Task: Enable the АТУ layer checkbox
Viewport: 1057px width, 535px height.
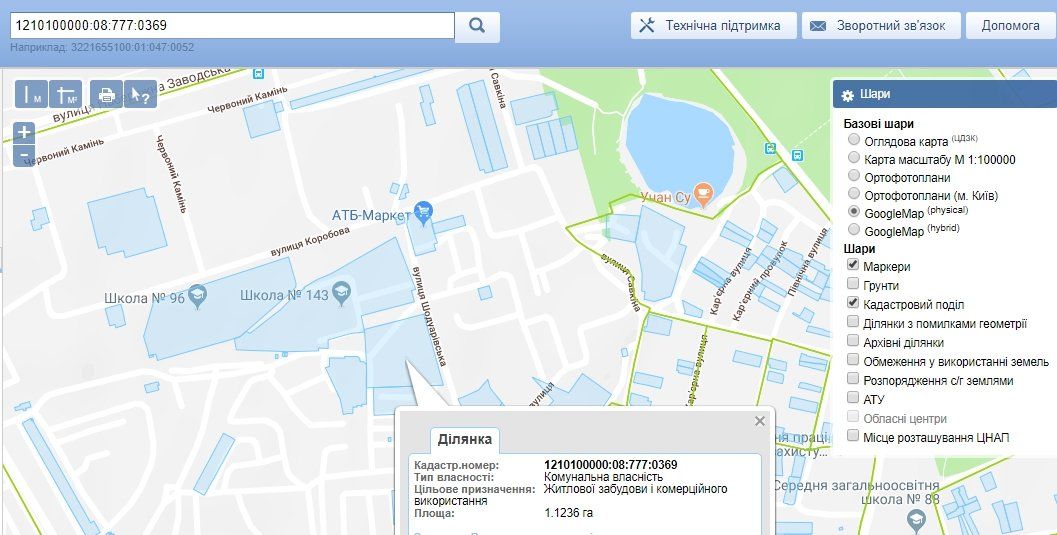Action: [853, 398]
